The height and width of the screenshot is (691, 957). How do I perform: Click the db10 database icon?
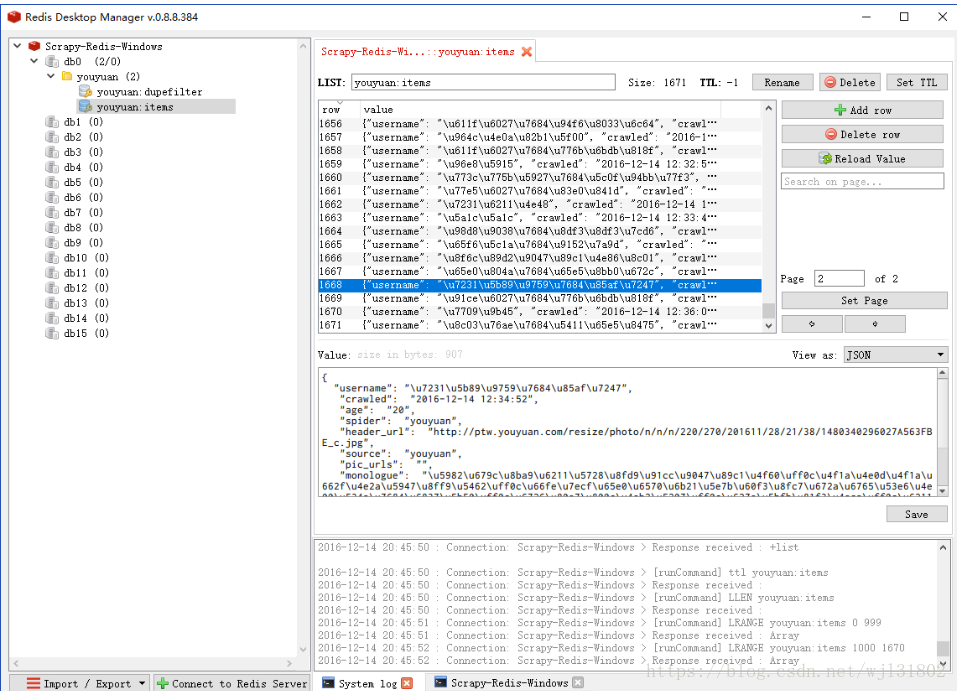tap(52, 258)
